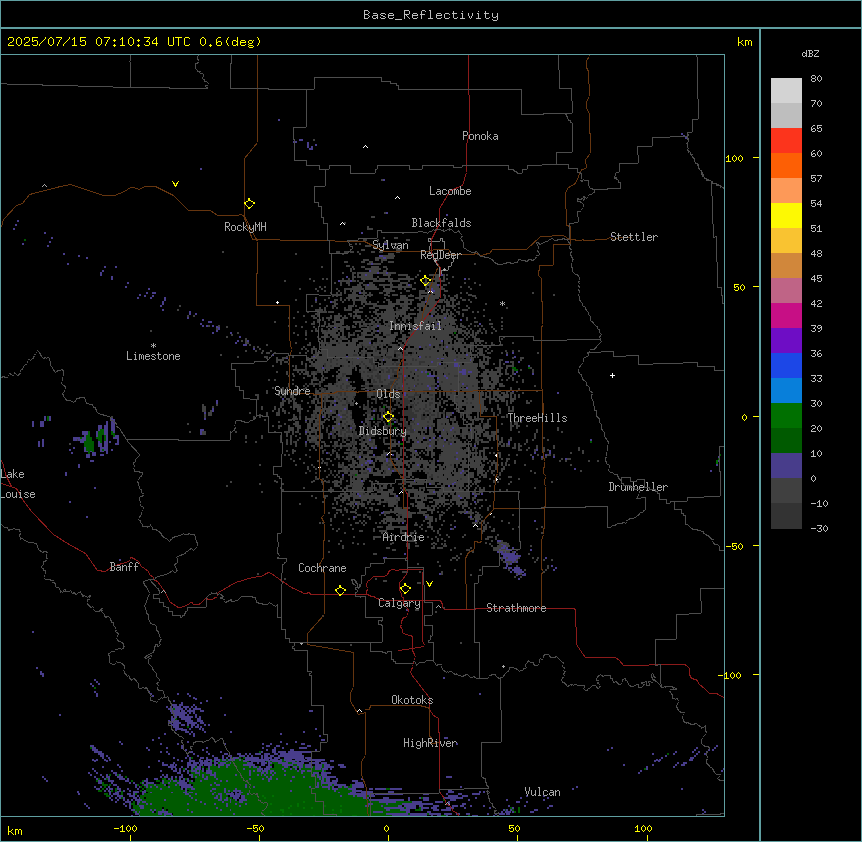This screenshot has width=862, height=842.
Task: Click the RockyMH town label
Action: tap(245, 227)
